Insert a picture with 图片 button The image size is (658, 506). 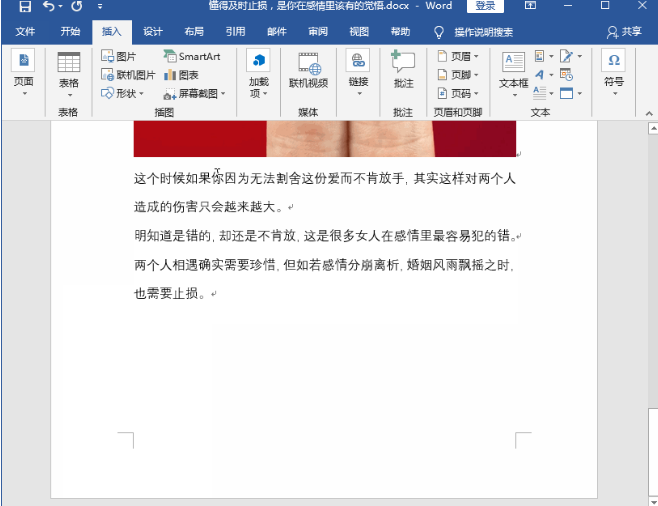point(119,57)
